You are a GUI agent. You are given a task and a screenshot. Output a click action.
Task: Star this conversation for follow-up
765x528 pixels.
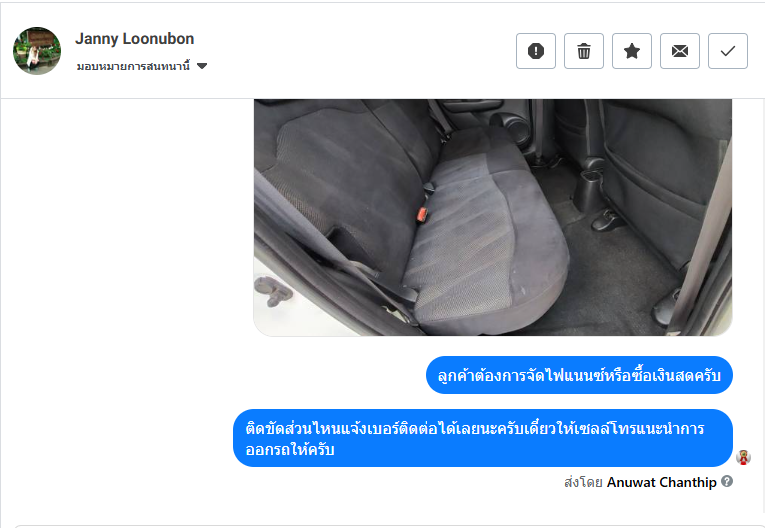click(632, 51)
